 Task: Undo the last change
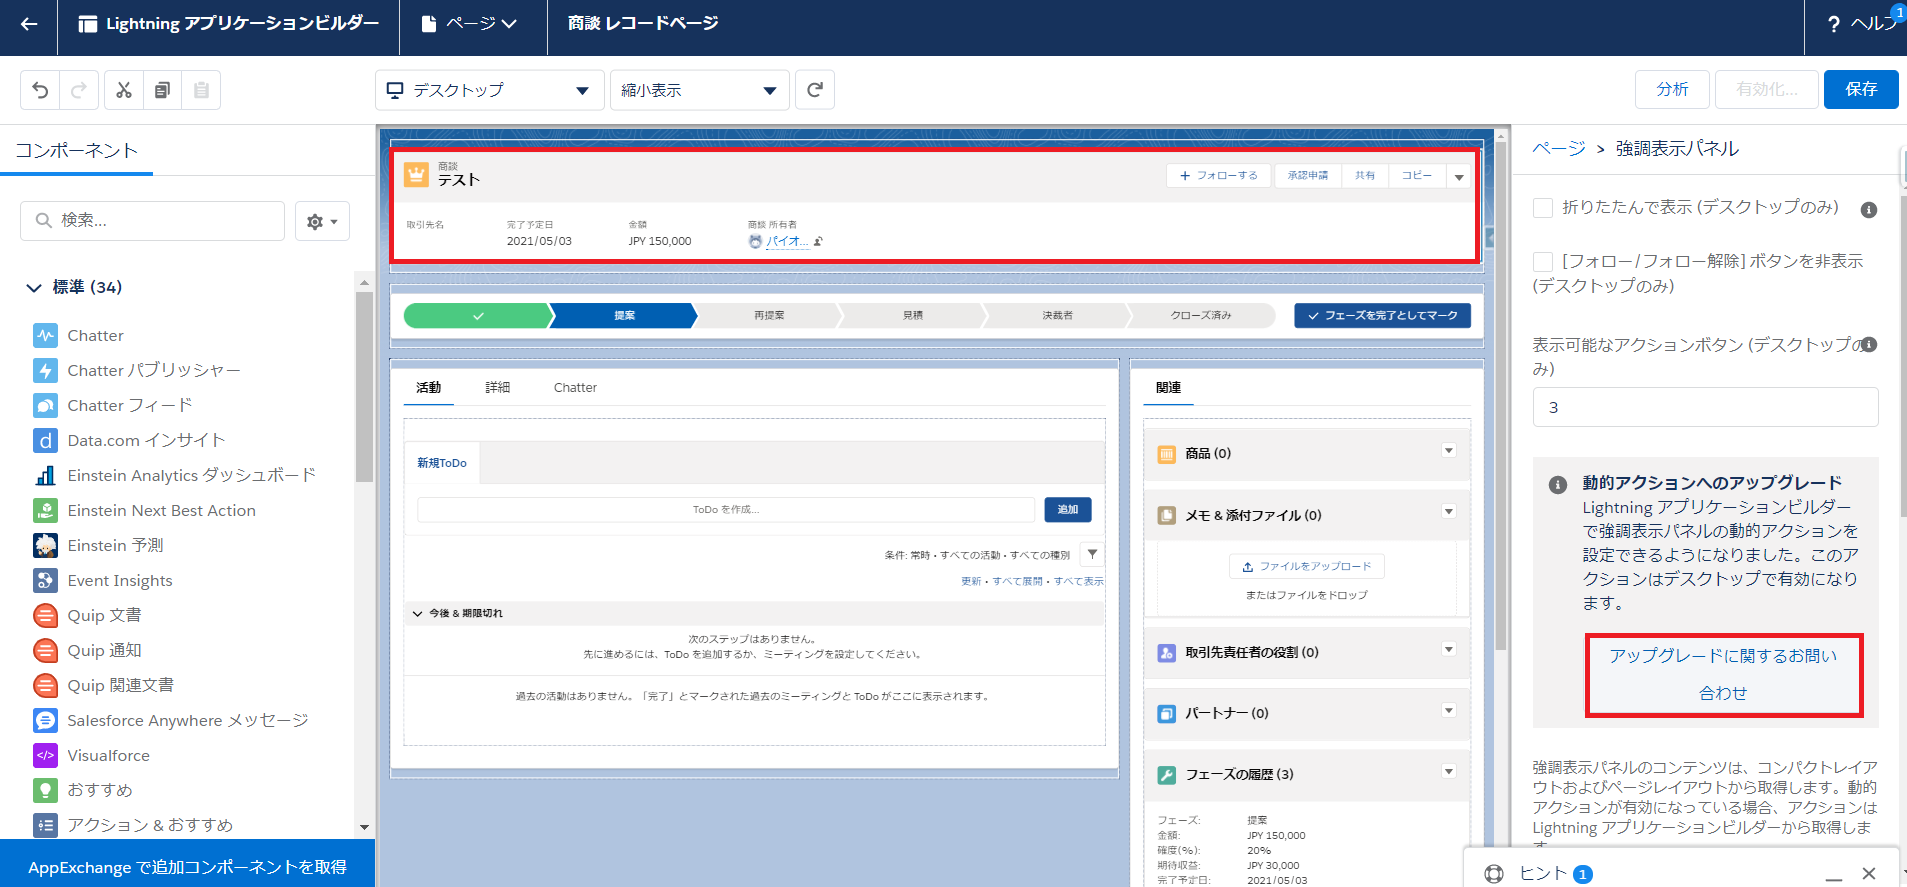click(40, 90)
